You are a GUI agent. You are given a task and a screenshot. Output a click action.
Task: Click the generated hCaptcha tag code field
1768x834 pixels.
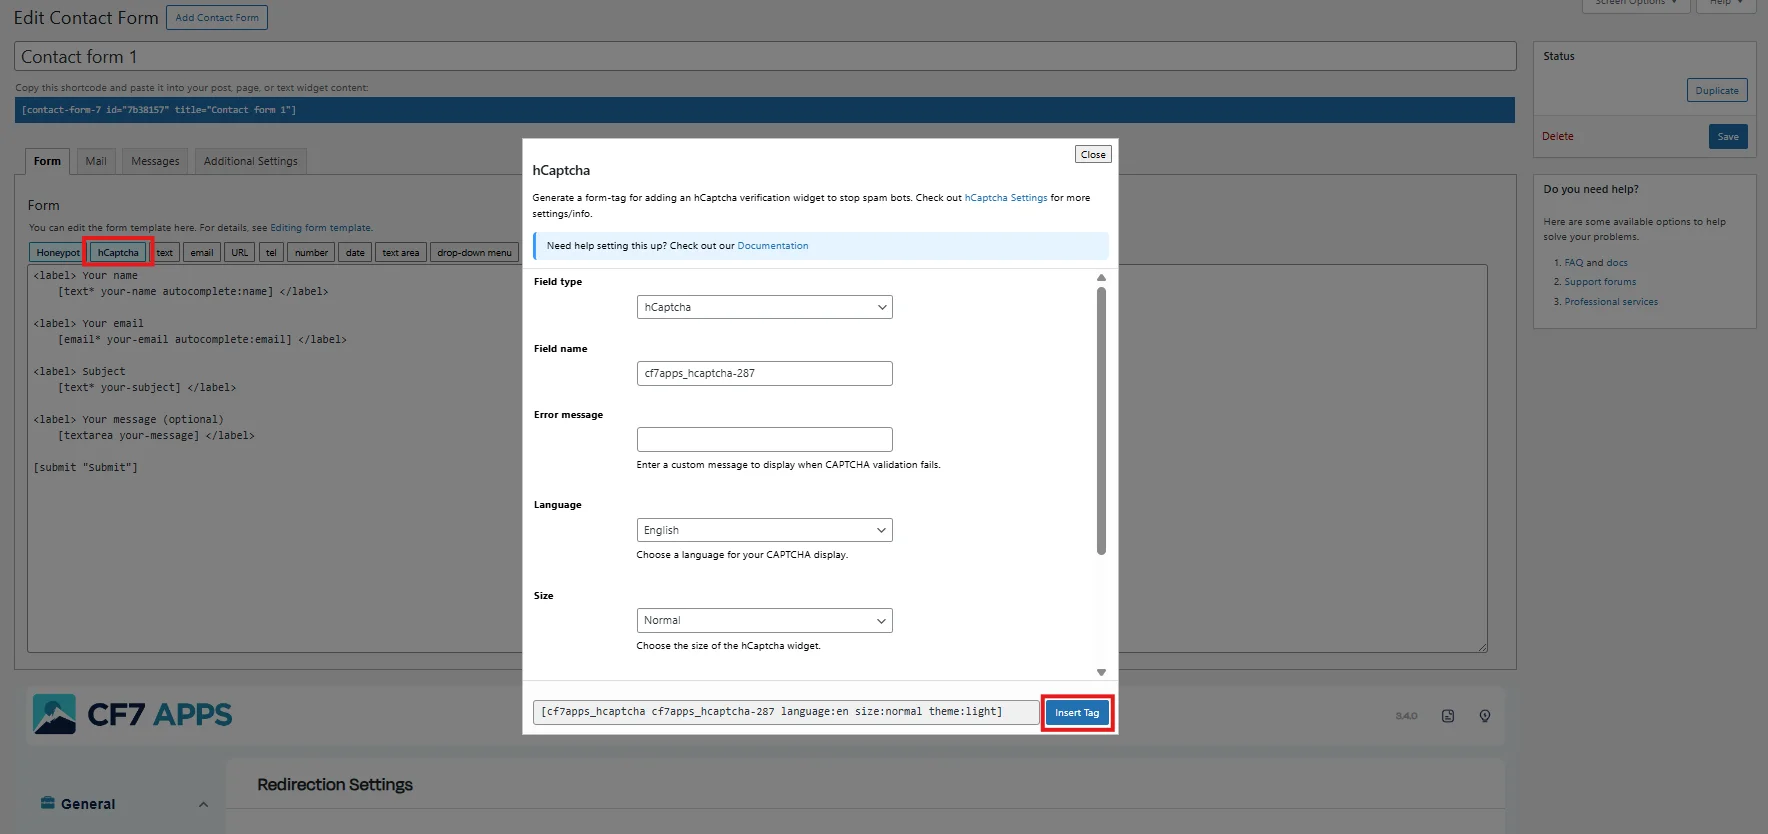(786, 712)
